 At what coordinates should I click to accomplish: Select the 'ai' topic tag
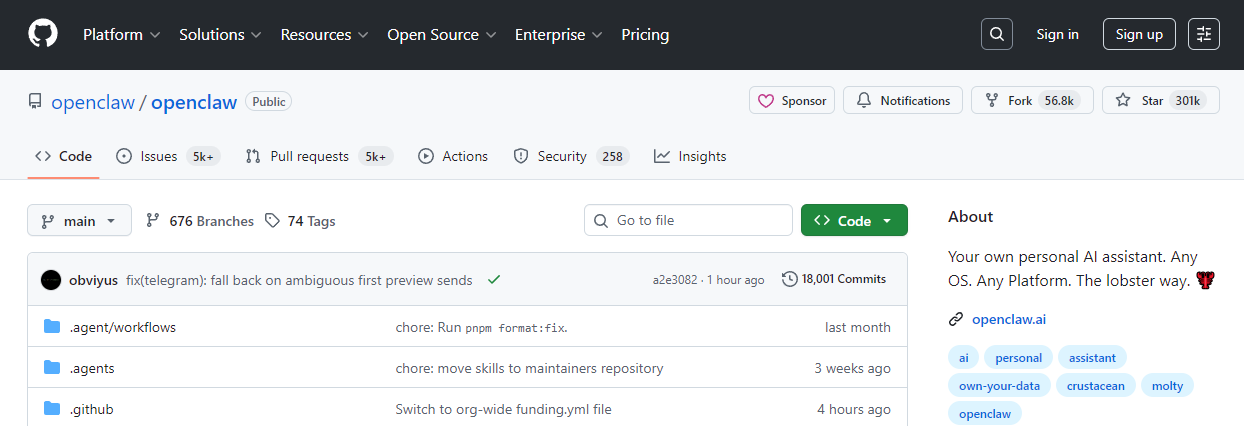[x=963, y=357]
